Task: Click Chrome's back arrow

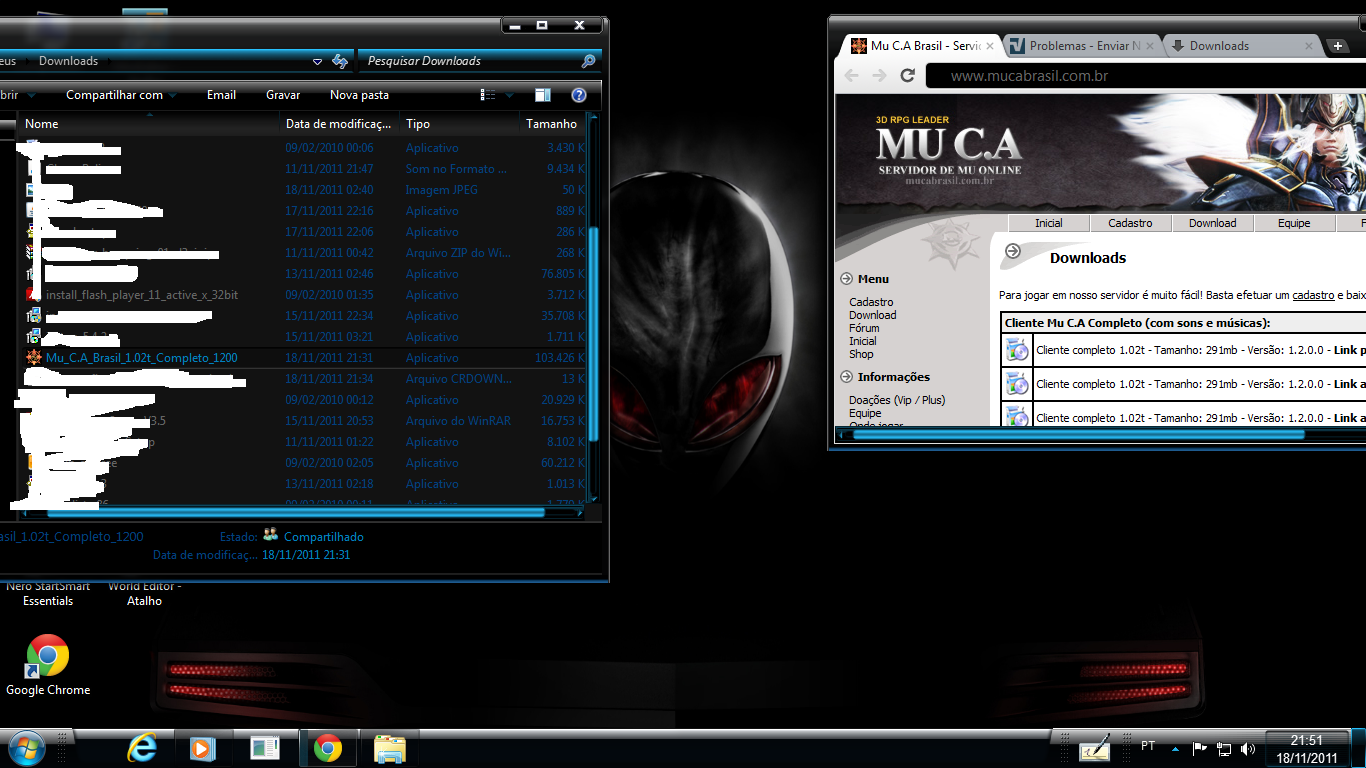Action: click(x=851, y=76)
